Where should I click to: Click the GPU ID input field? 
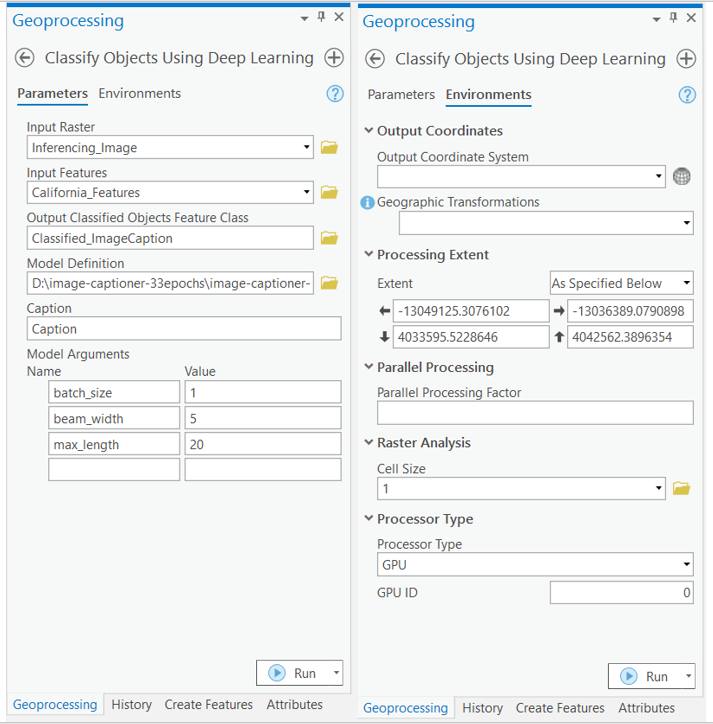coord(621,593)
